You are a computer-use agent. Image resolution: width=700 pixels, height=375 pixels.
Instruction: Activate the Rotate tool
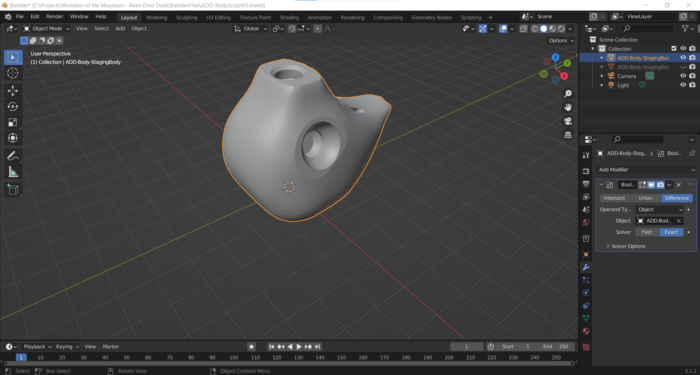point(13,106)
